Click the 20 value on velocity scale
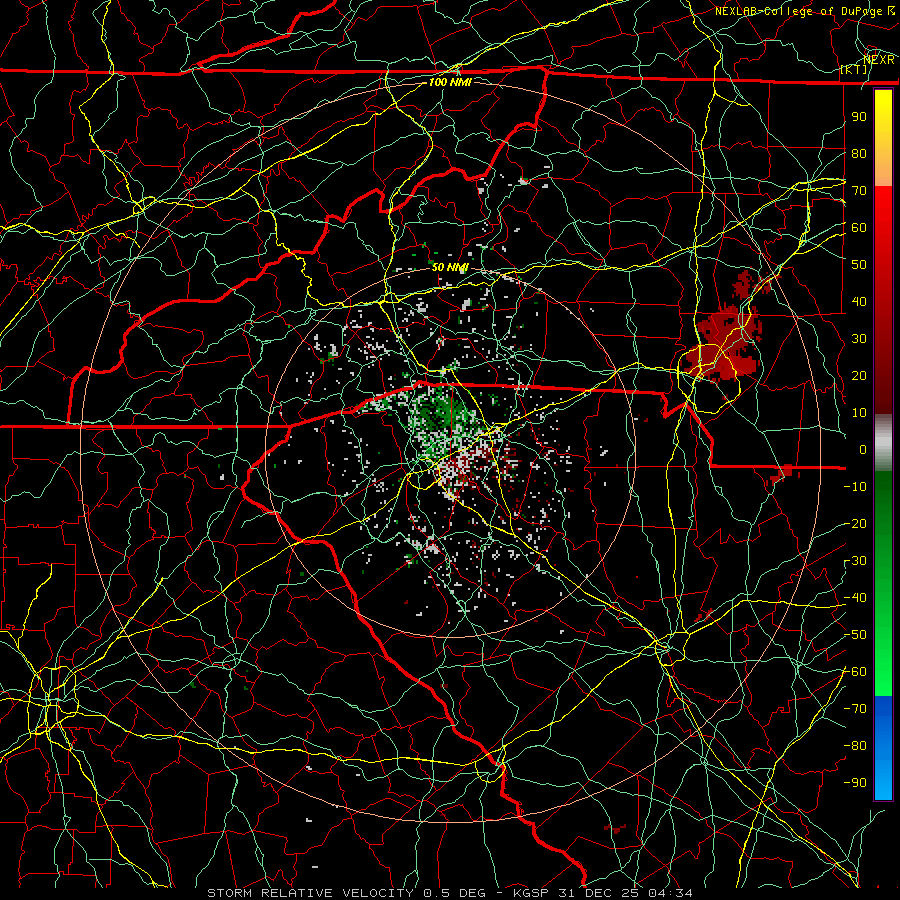This screenshot has width=900, height=900. (x=859, y=376)
